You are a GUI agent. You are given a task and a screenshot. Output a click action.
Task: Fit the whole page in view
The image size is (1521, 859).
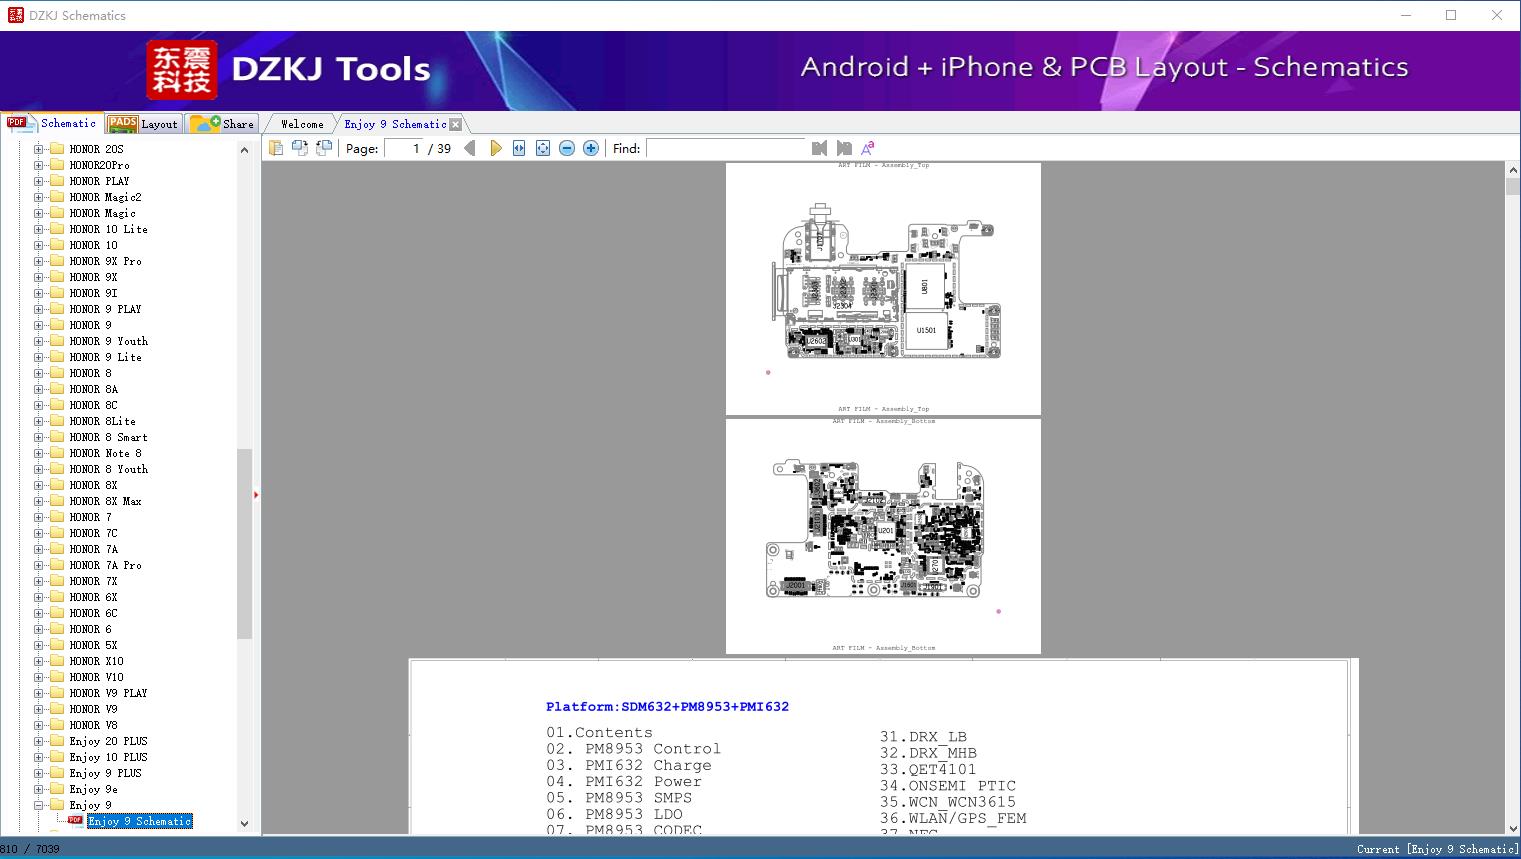tap(543, 148)
